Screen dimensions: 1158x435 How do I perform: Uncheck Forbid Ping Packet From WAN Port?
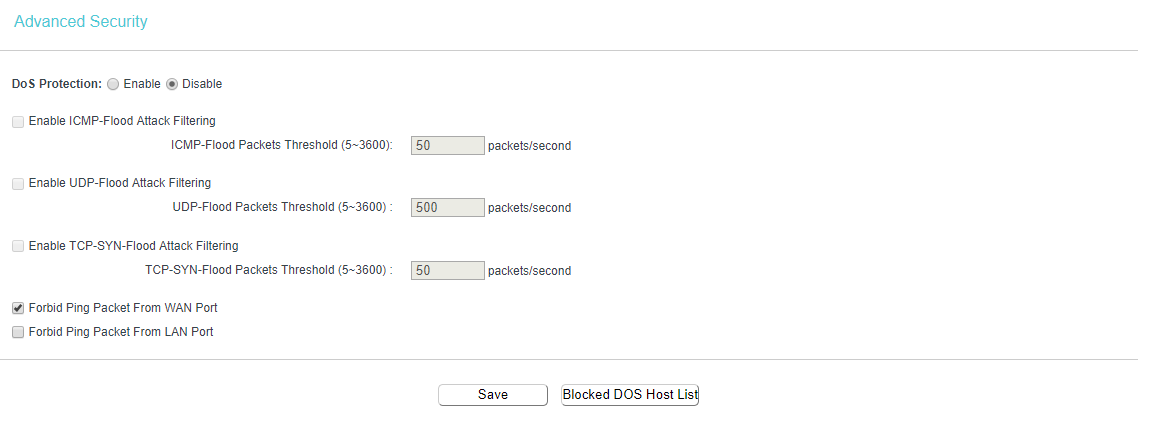pyautogui.click(x=18, y=308)
